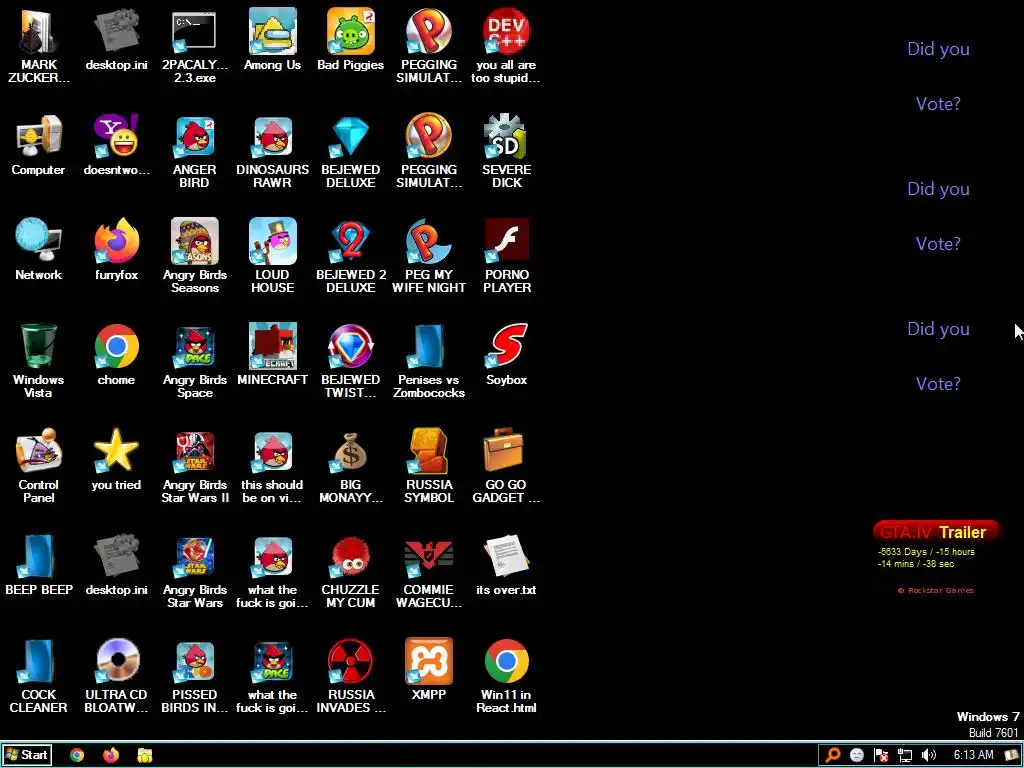The height and width of the screenshot is (768, 1024).
Task: Open Angry Birds Seasons shortcut
Action: click(195, 257)
